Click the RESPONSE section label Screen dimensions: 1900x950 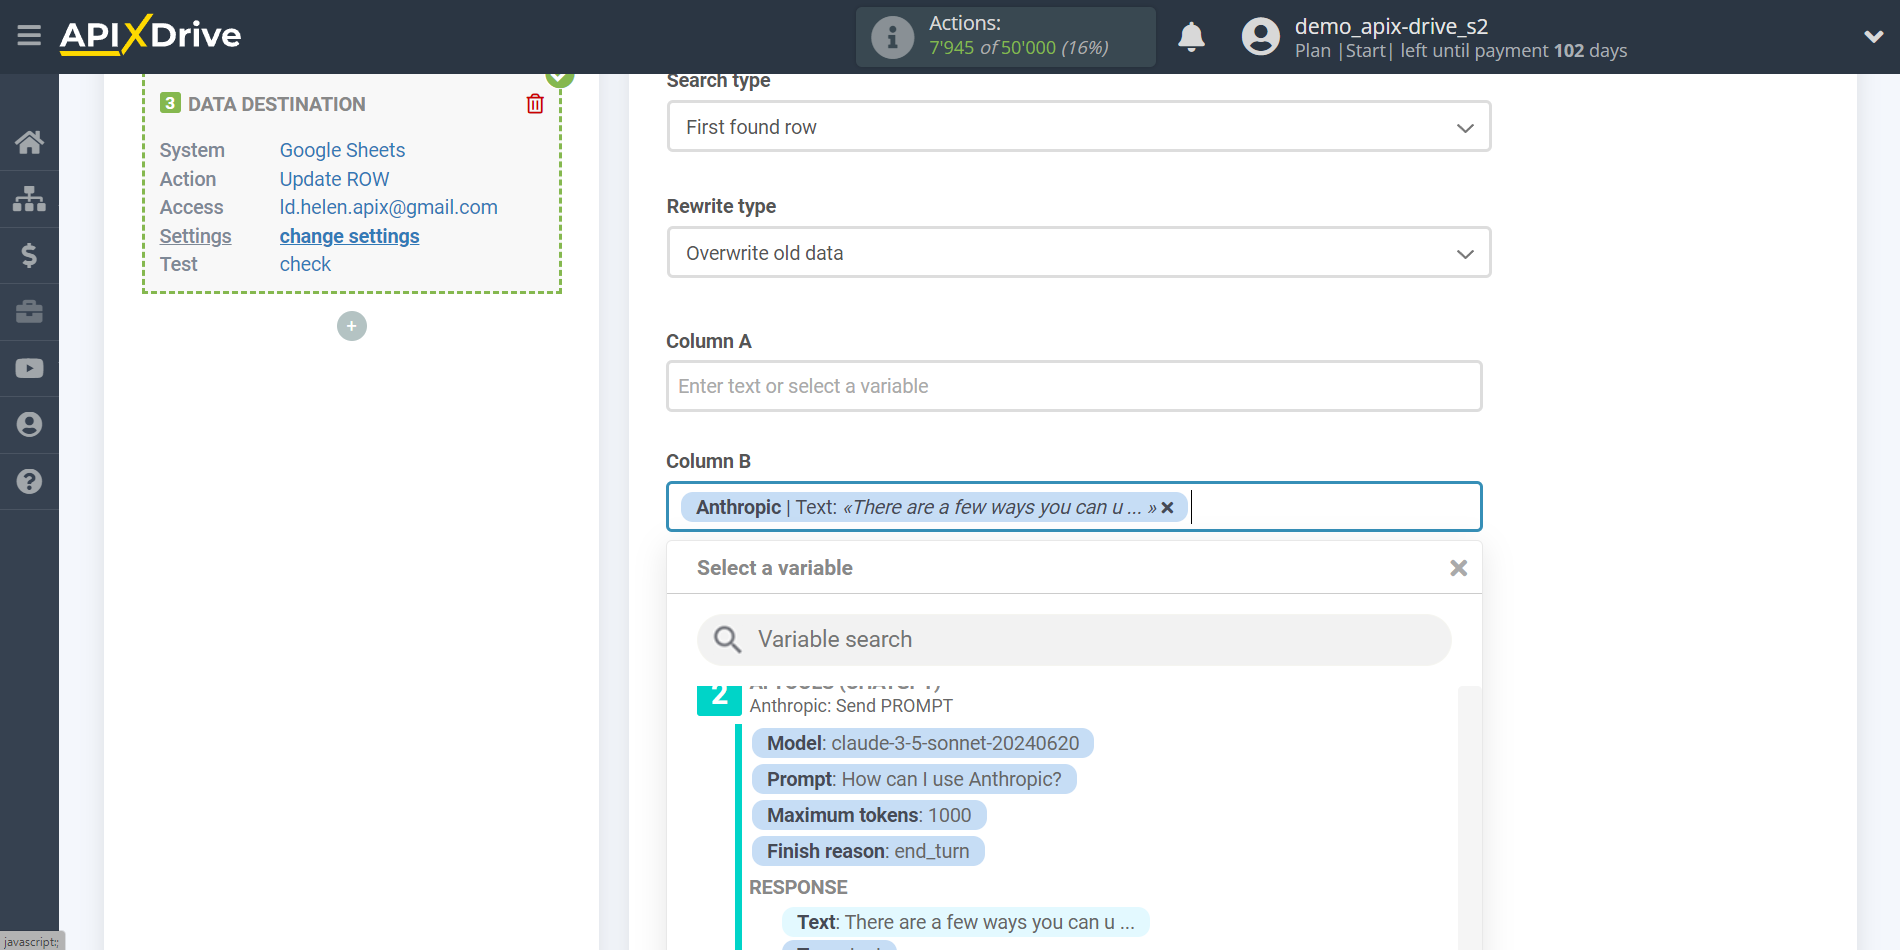click(x=798, y=887)
